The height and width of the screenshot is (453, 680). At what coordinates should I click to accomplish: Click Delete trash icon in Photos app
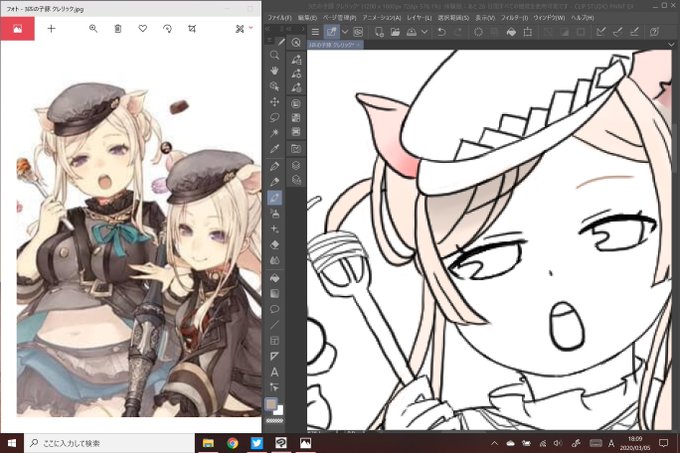tap(118, 29)
